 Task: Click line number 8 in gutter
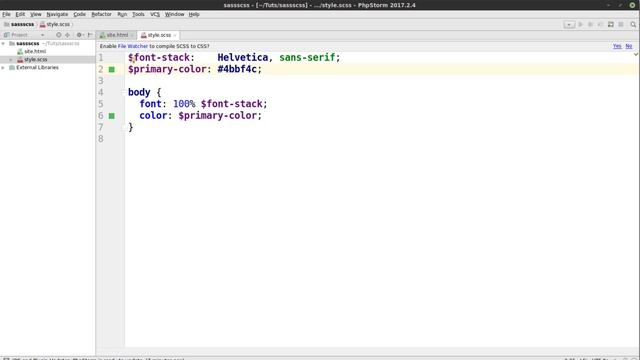pos(101,139)
